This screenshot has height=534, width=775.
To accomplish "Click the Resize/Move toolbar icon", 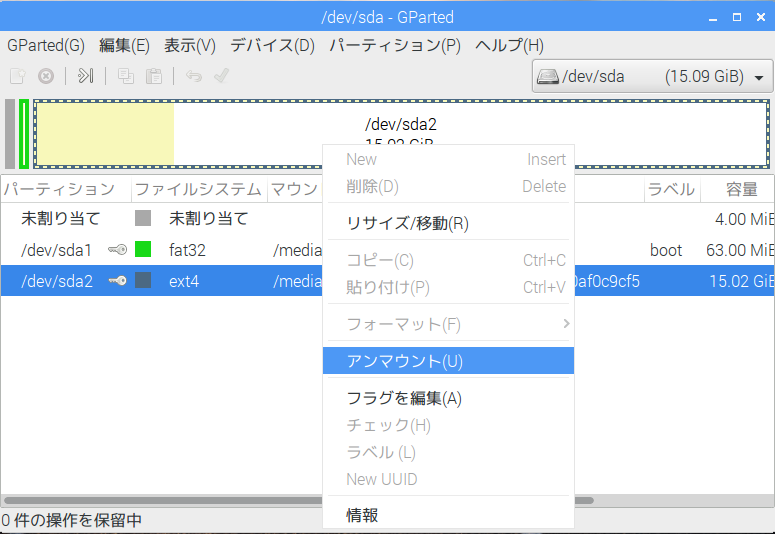I will click(x=86, y=76).
